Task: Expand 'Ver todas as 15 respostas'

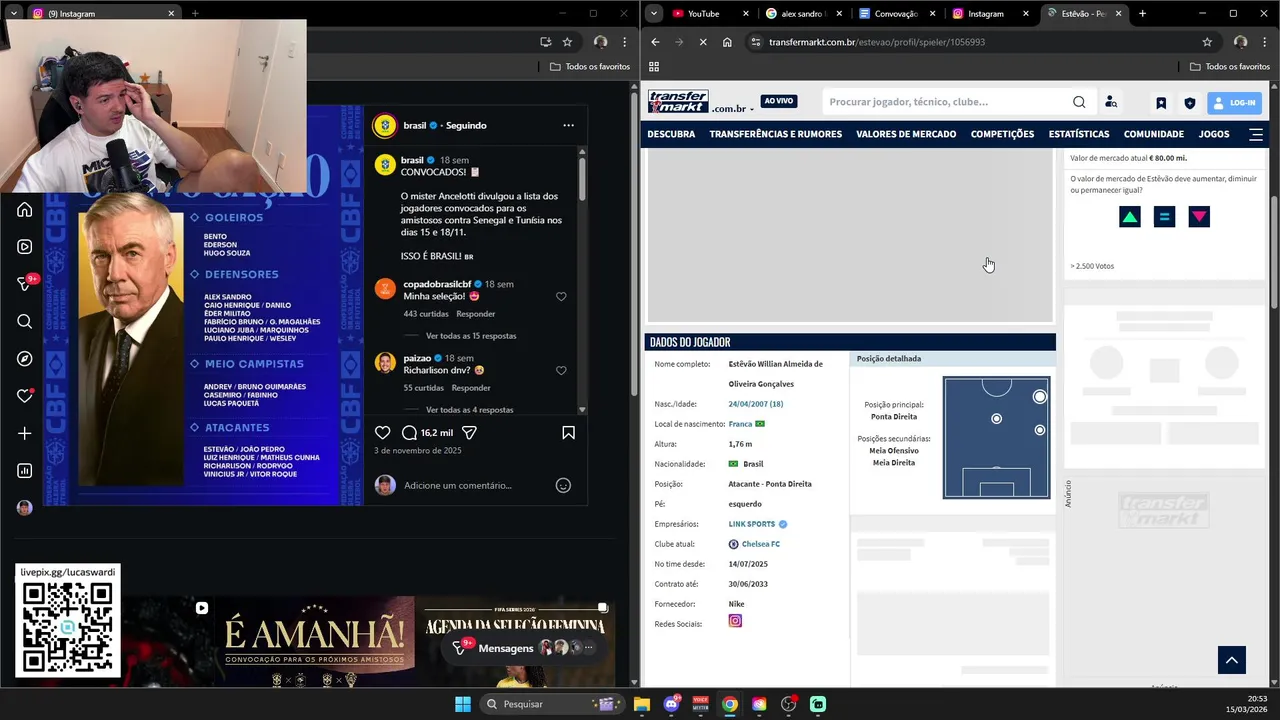Action: pos(471,336)
